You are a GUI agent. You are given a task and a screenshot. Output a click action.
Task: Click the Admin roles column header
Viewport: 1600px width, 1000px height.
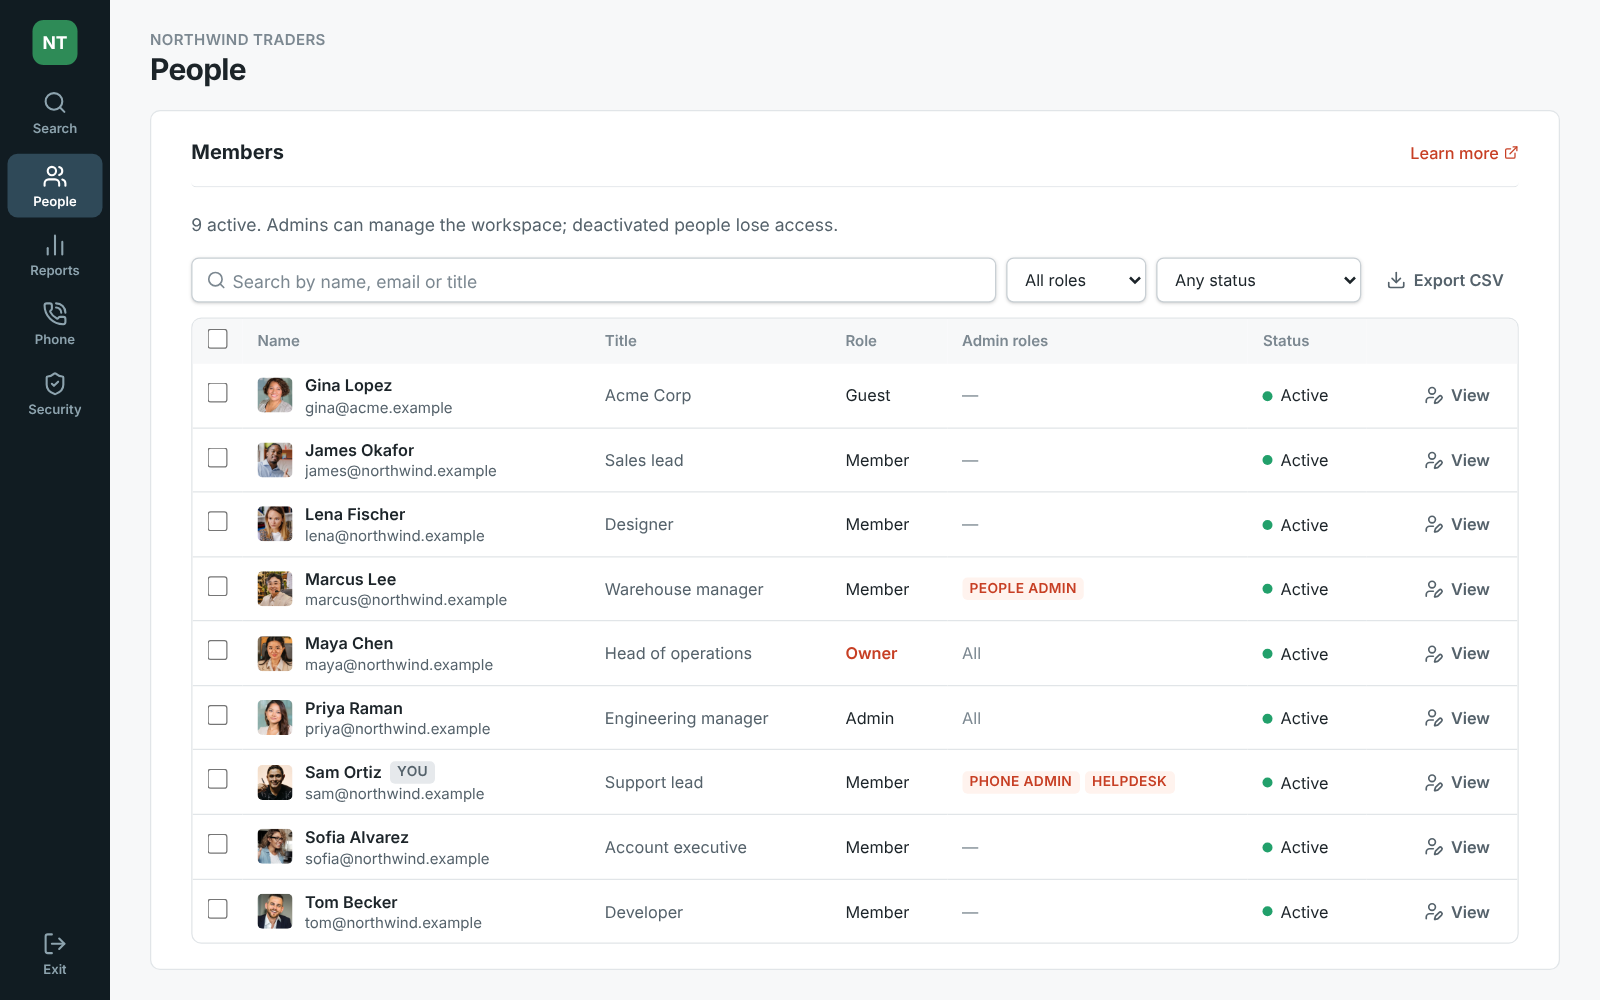click(x=1005, y=341)
